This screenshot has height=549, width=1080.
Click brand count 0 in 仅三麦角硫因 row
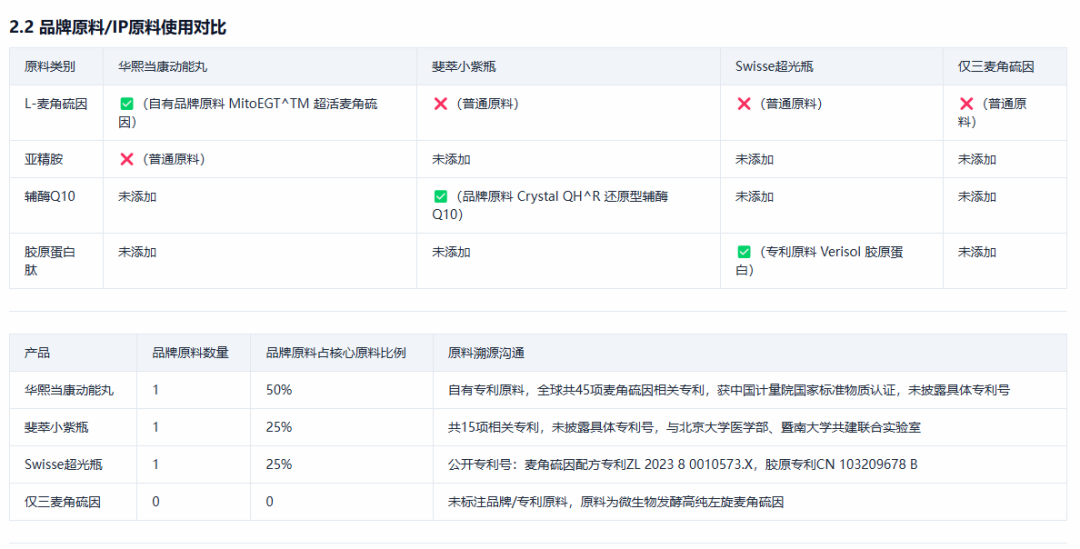156,501
